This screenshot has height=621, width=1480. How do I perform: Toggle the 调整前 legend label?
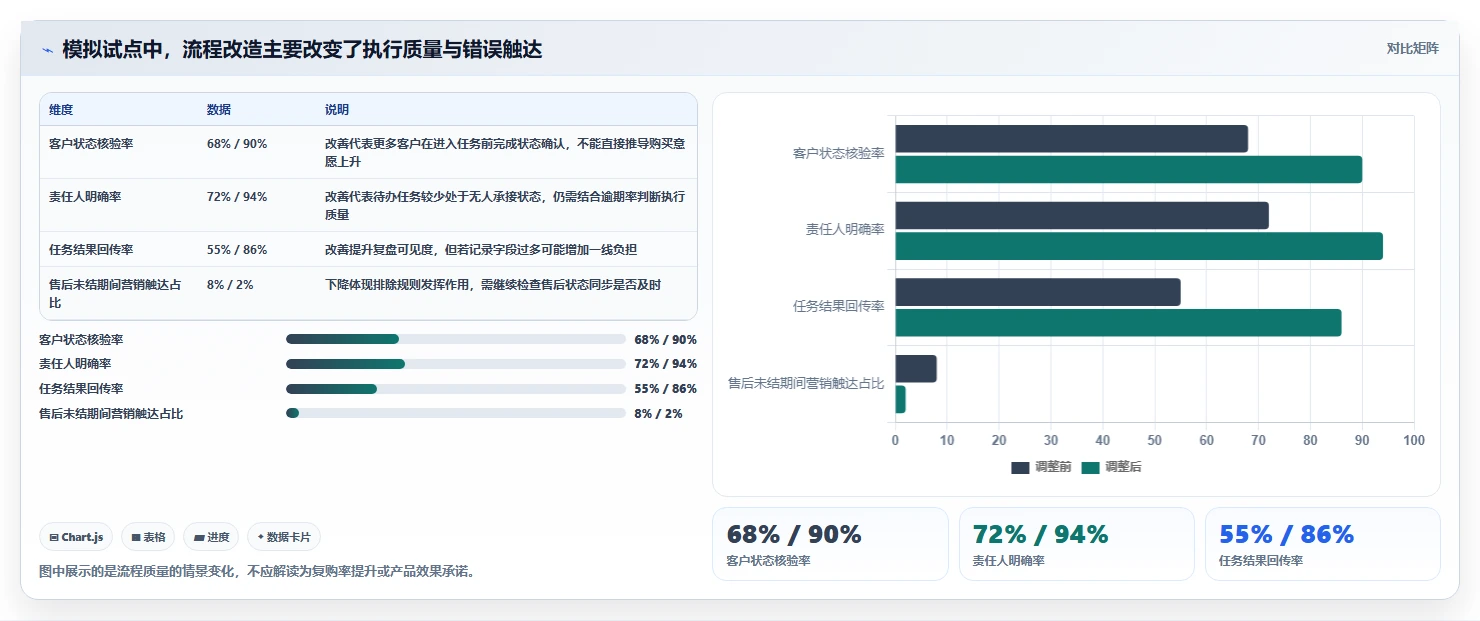pos(1053,468)
